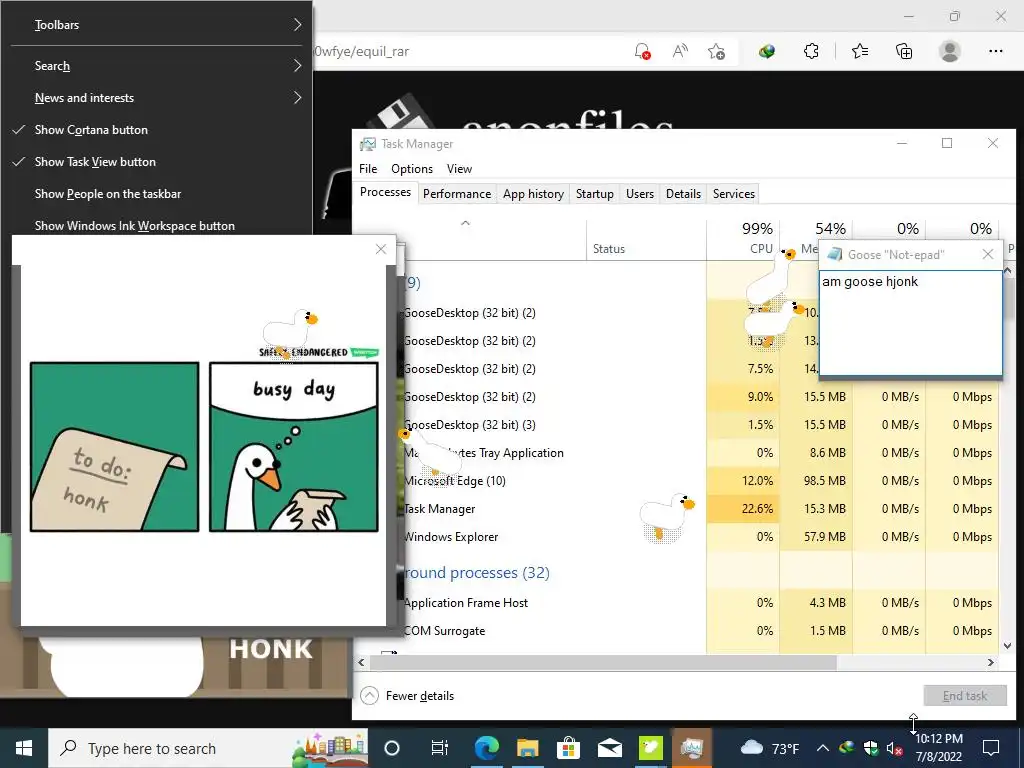The width and height of the screenshot is (1024, 768).
Task: Click the Edge address bar URL text
Action: pyautogui.click(x=361, y=51)
